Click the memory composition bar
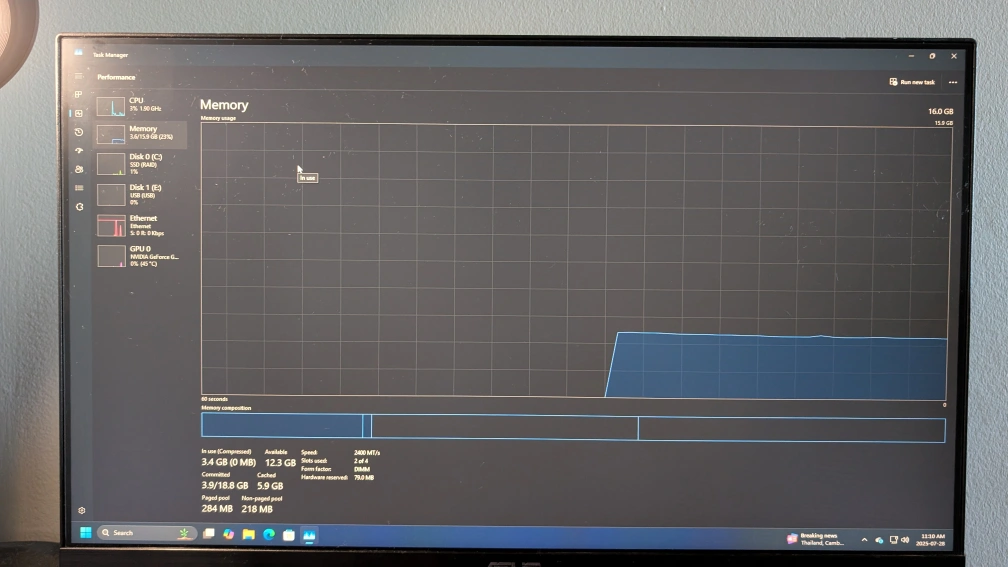The width and height of the screenshot is (1008, 567). point(572,428)
